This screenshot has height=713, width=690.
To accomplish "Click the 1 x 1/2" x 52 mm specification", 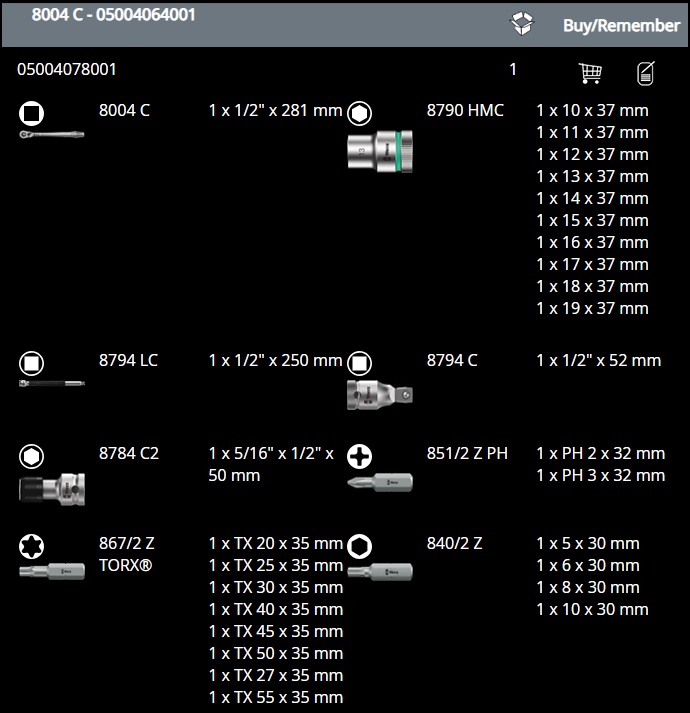I will click(x=599, y=361).
